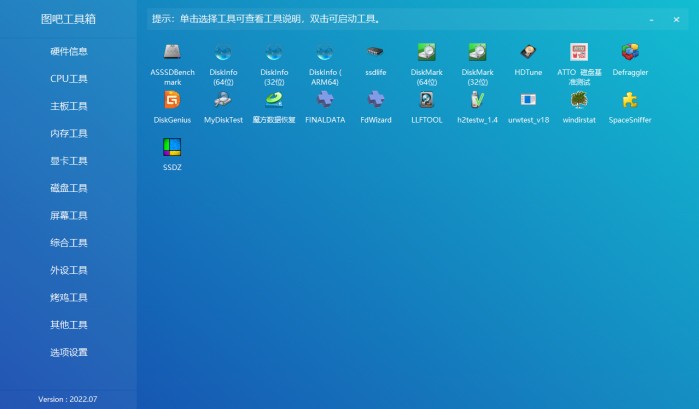
Task: Select the SpaceSniffer icon
Action: pos(630,100)
